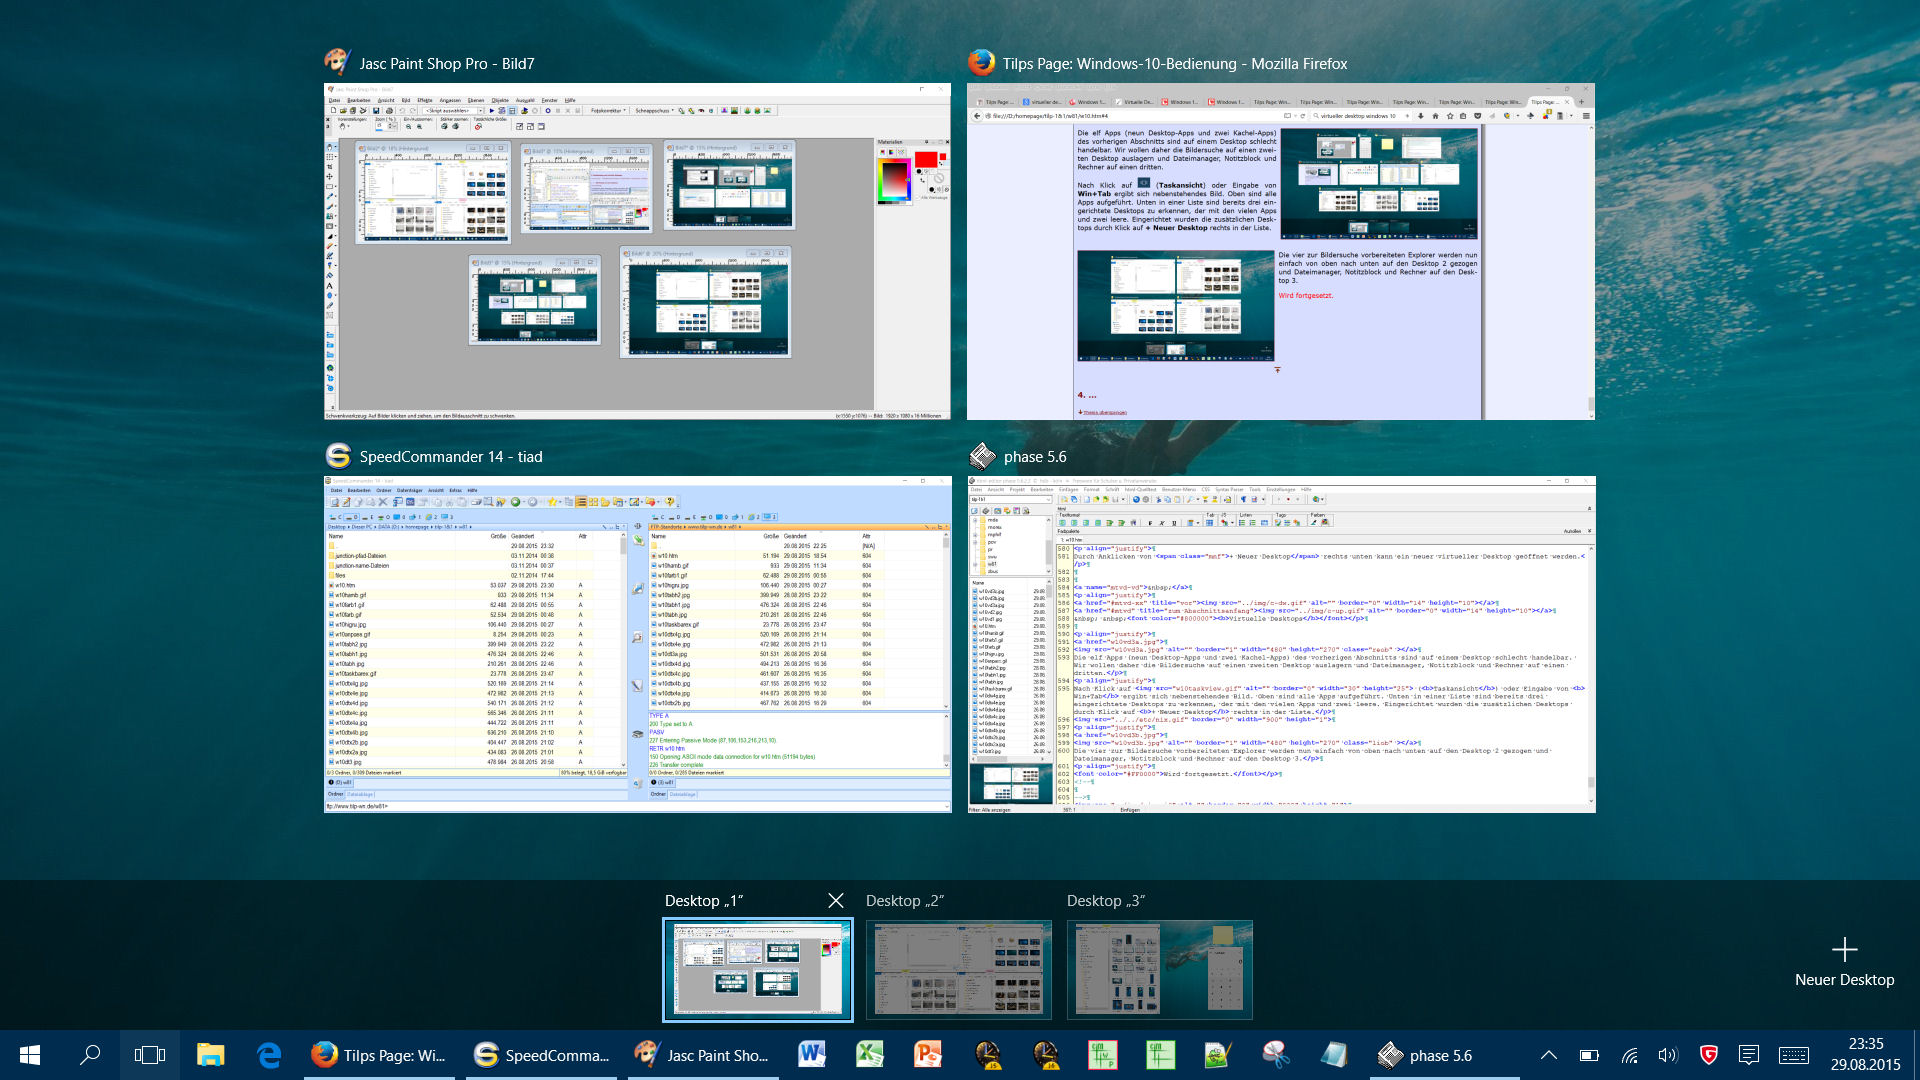Toggle the Task View taskbar button
The height and width of the screenshot is (1080, 1920).
tap(150, 1055)
